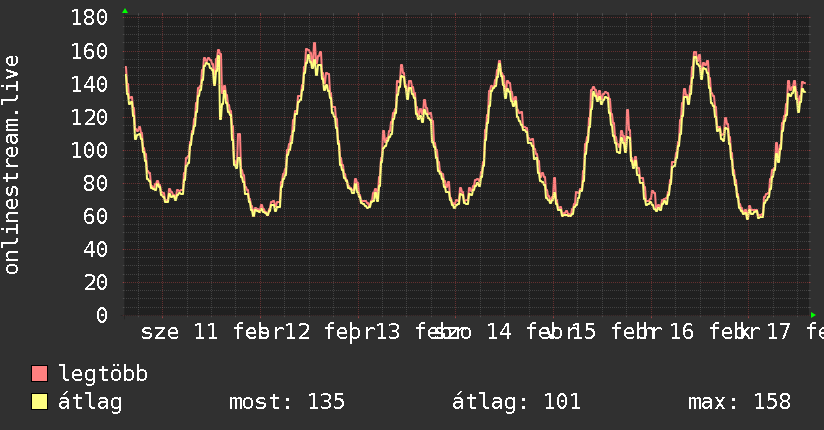Click the green arrow ending the x-axis
824x430 pixels.
813,315
